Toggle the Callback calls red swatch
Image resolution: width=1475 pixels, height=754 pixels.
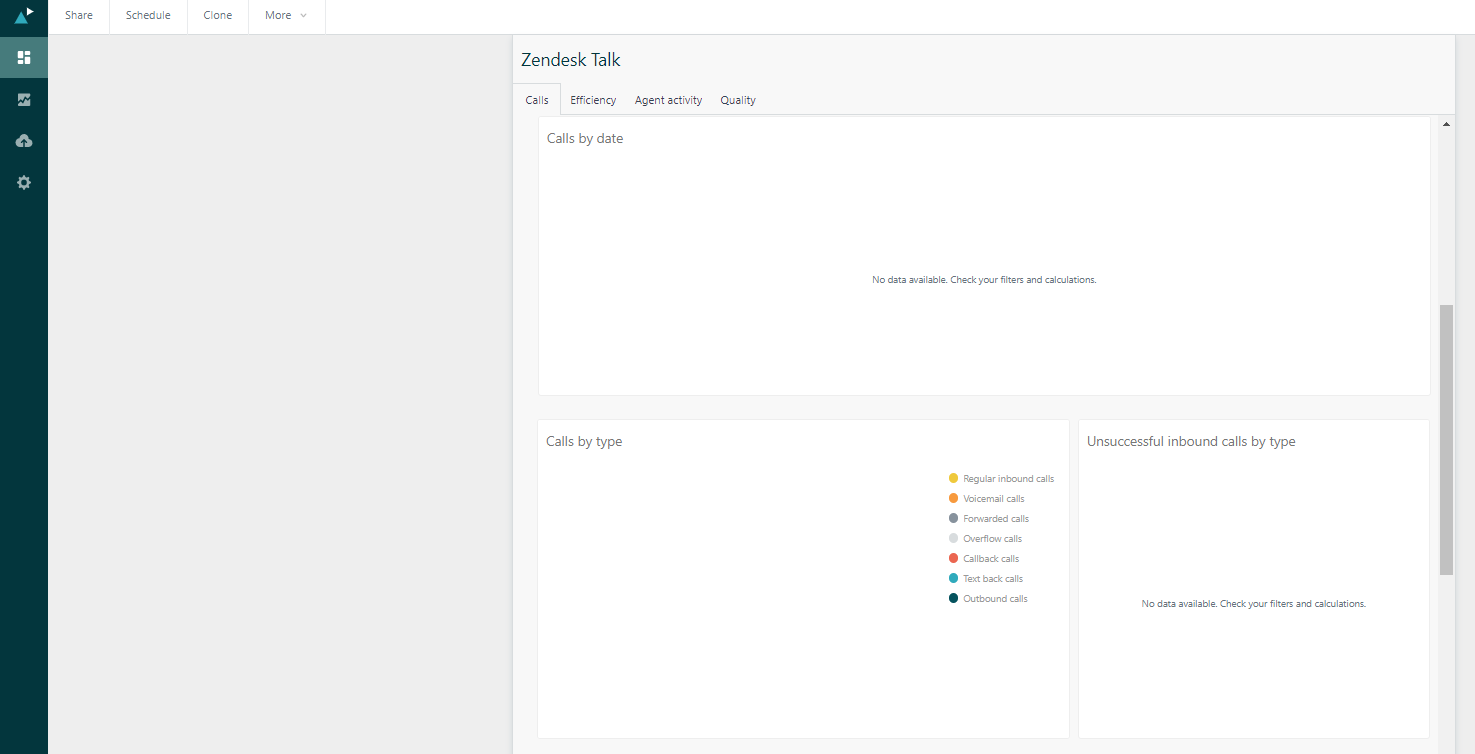(x=953, y=558)
